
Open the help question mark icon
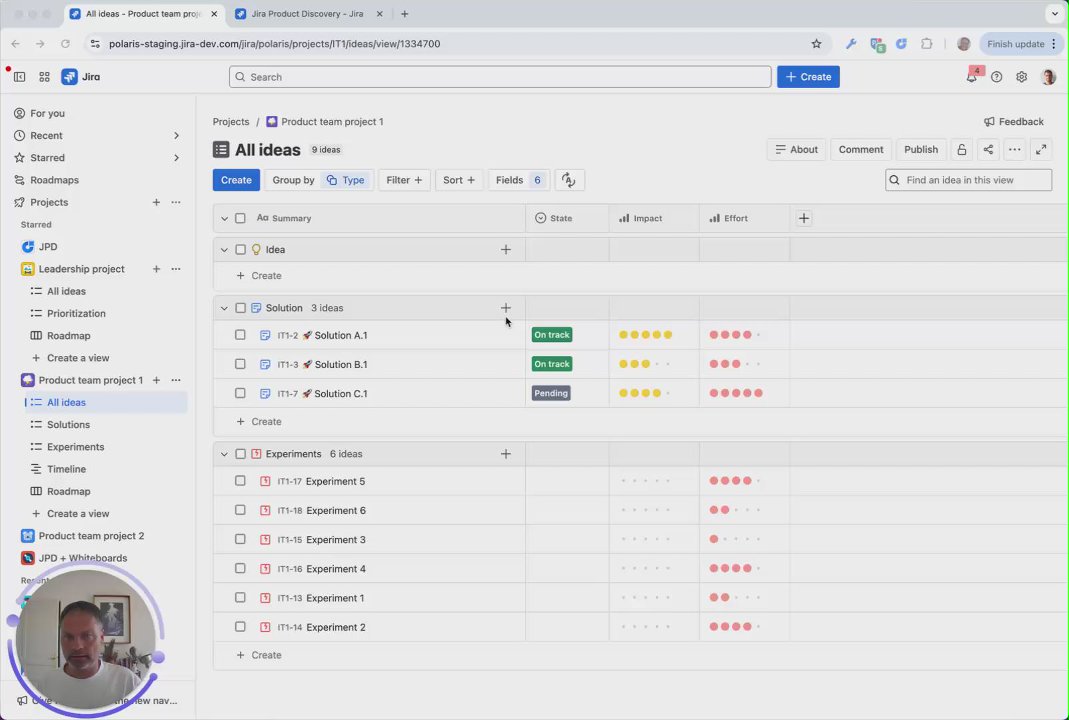coord(997,77)
